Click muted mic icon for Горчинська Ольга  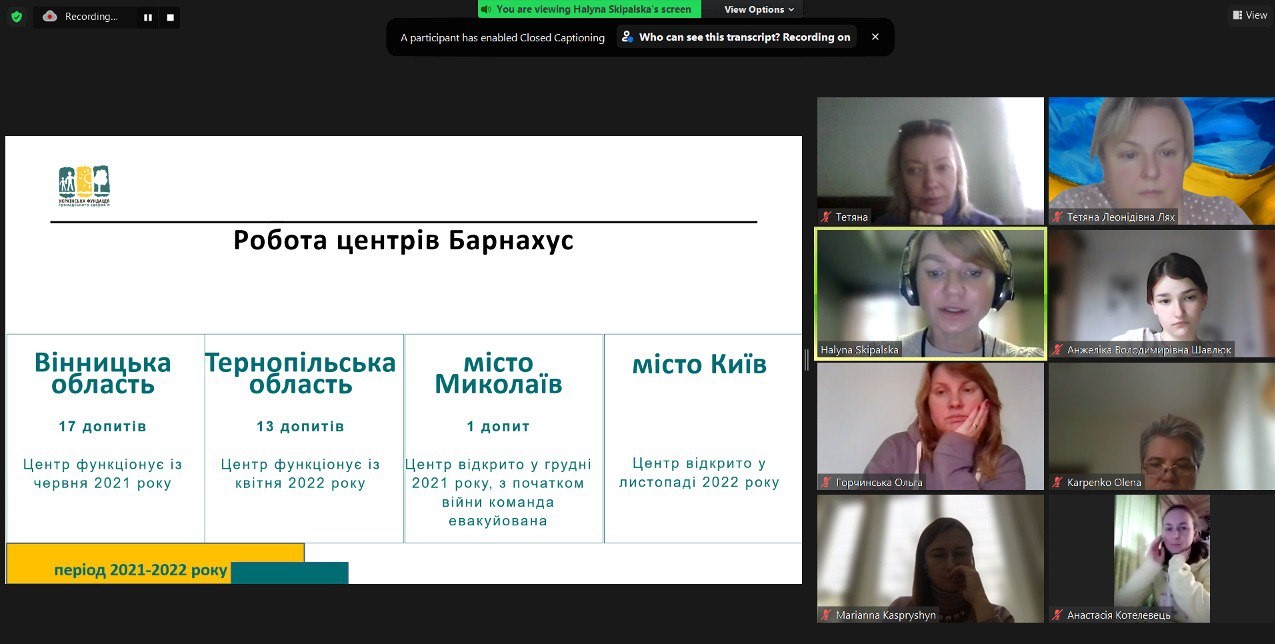[826, 483]
